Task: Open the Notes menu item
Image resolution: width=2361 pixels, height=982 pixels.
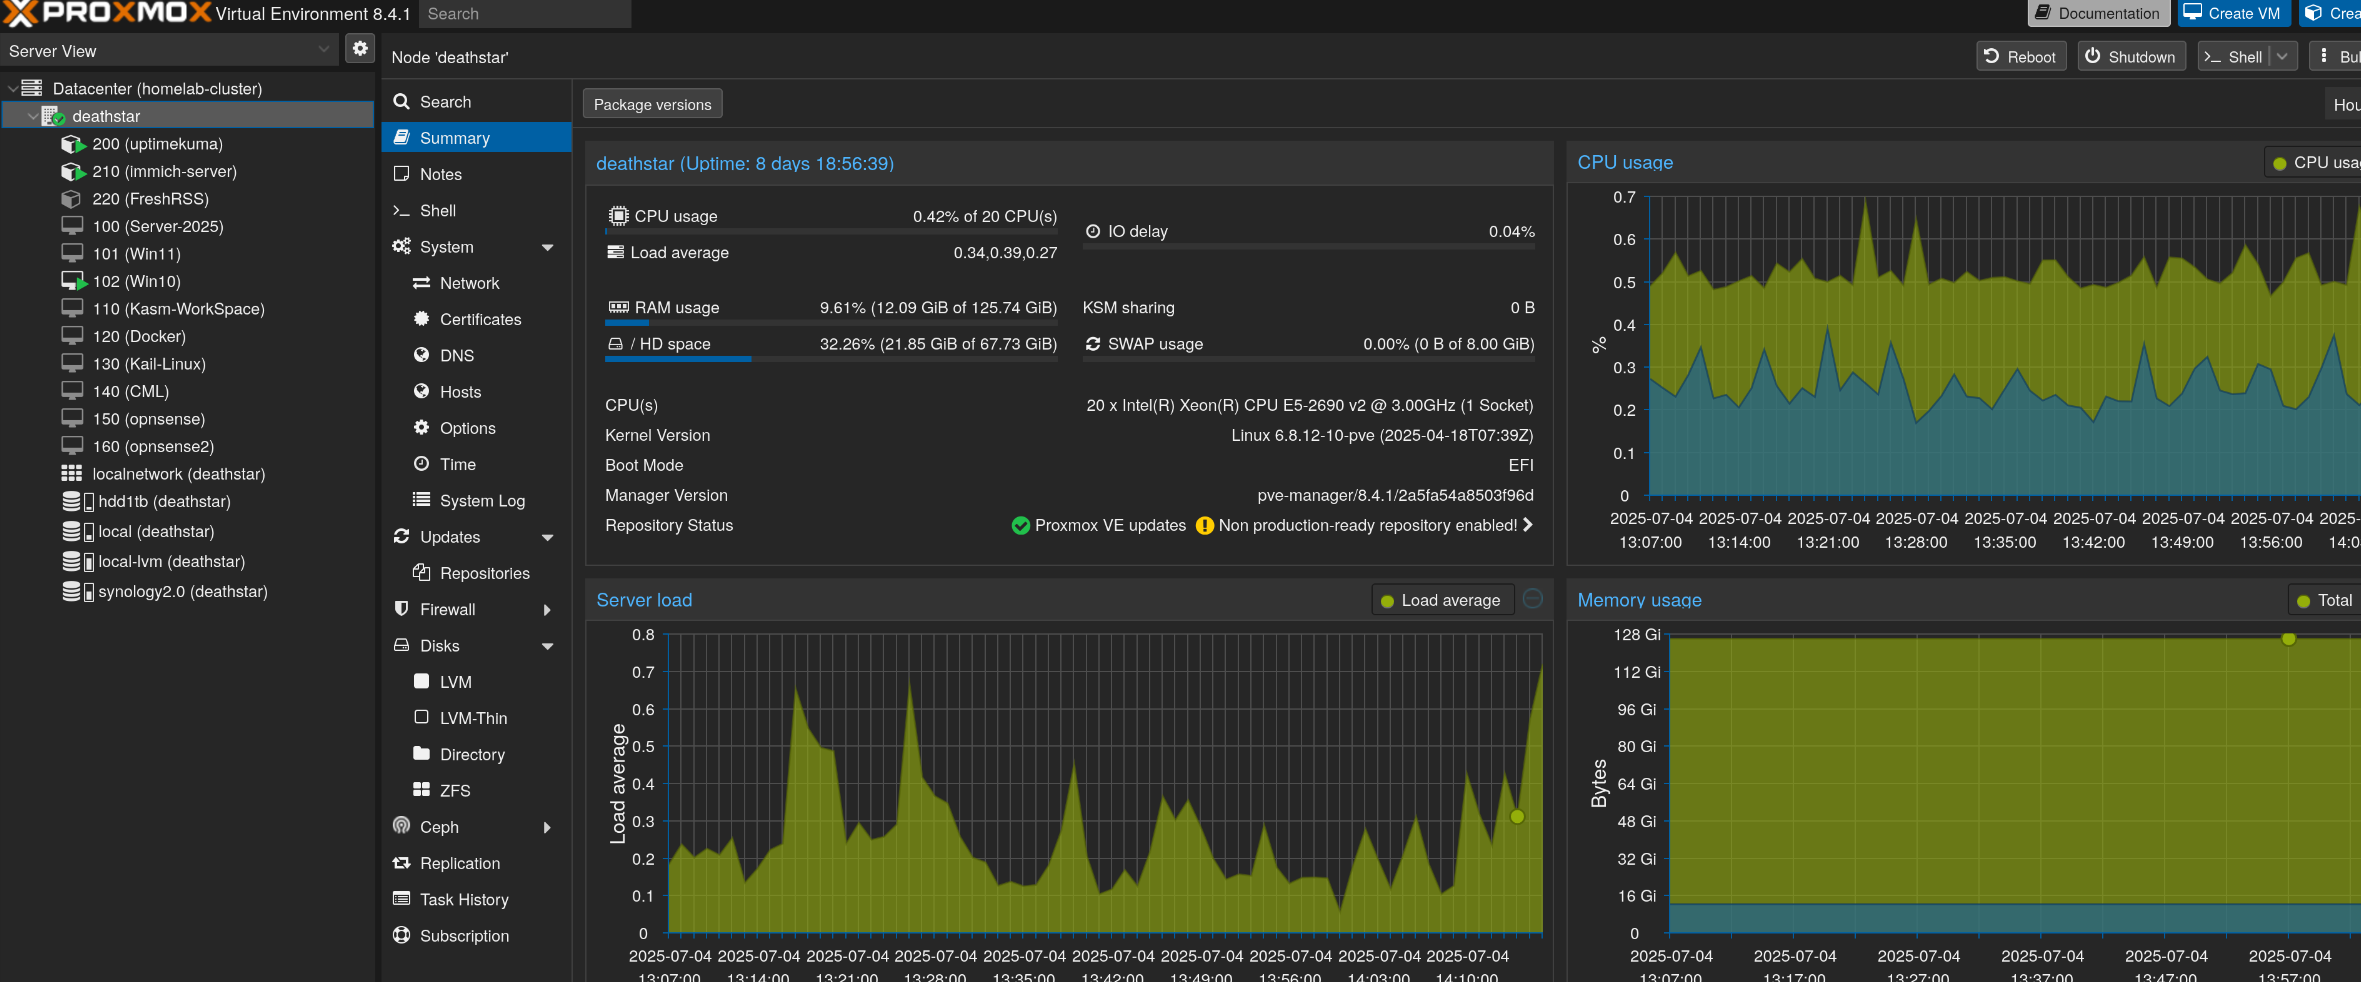Action: point(476,174)
